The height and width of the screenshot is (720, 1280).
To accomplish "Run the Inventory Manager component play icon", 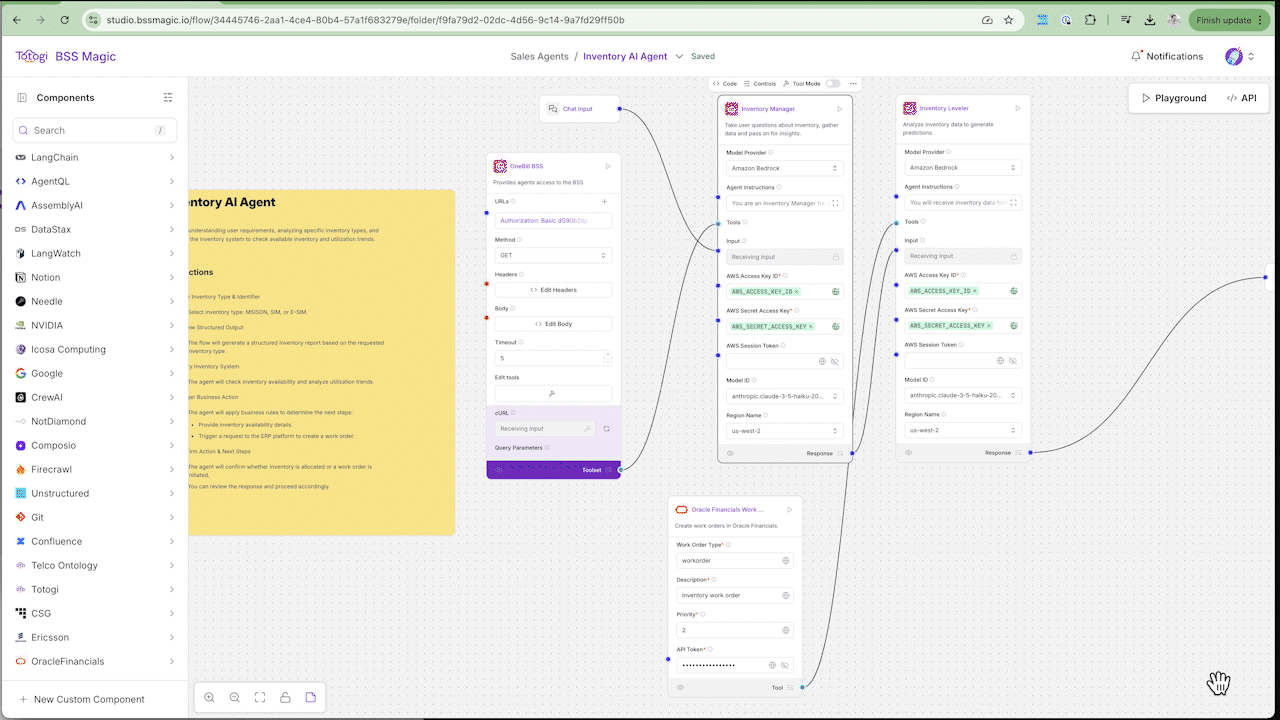I will [x=839, y=109].
